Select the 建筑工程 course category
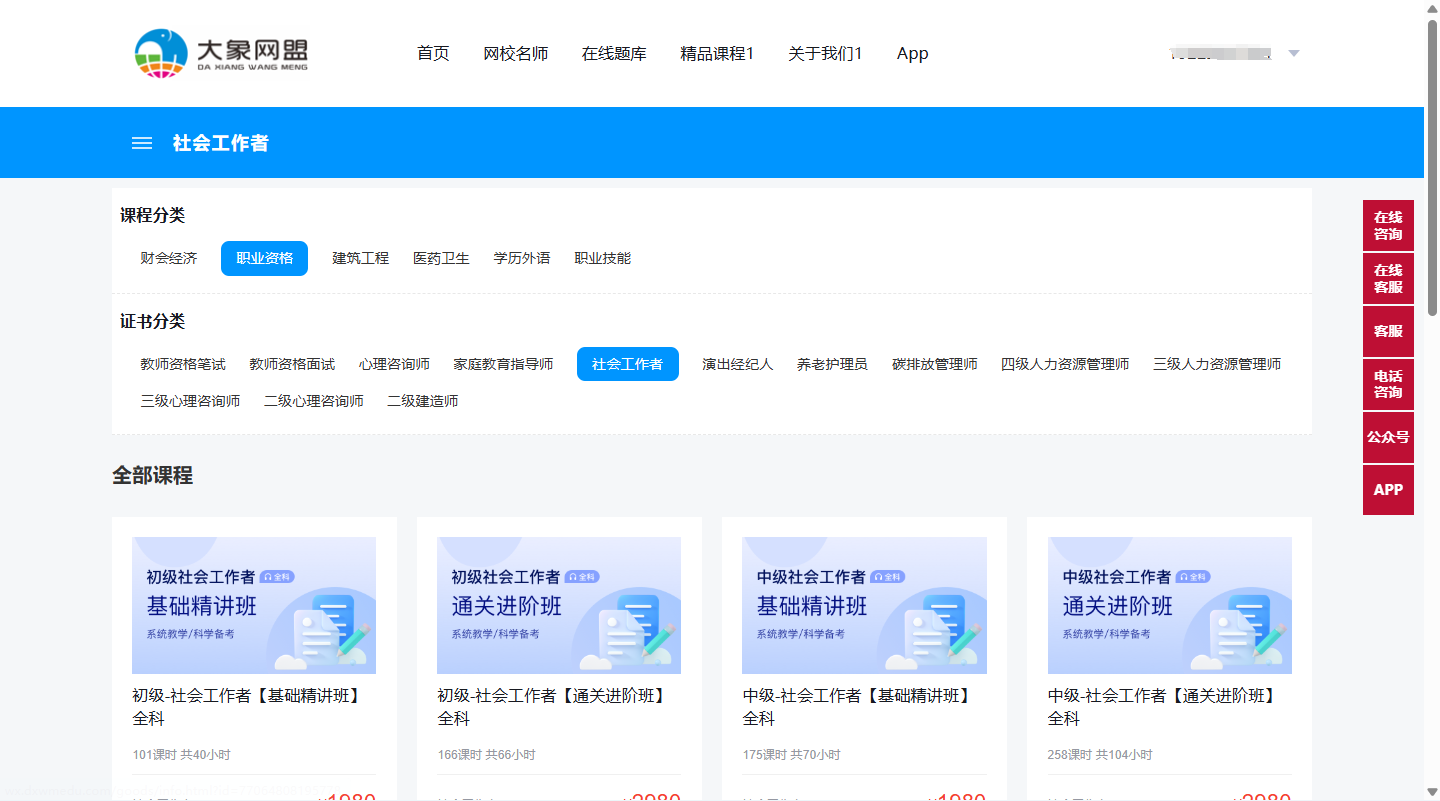The image size is (1440, 801). click(360, 258)
